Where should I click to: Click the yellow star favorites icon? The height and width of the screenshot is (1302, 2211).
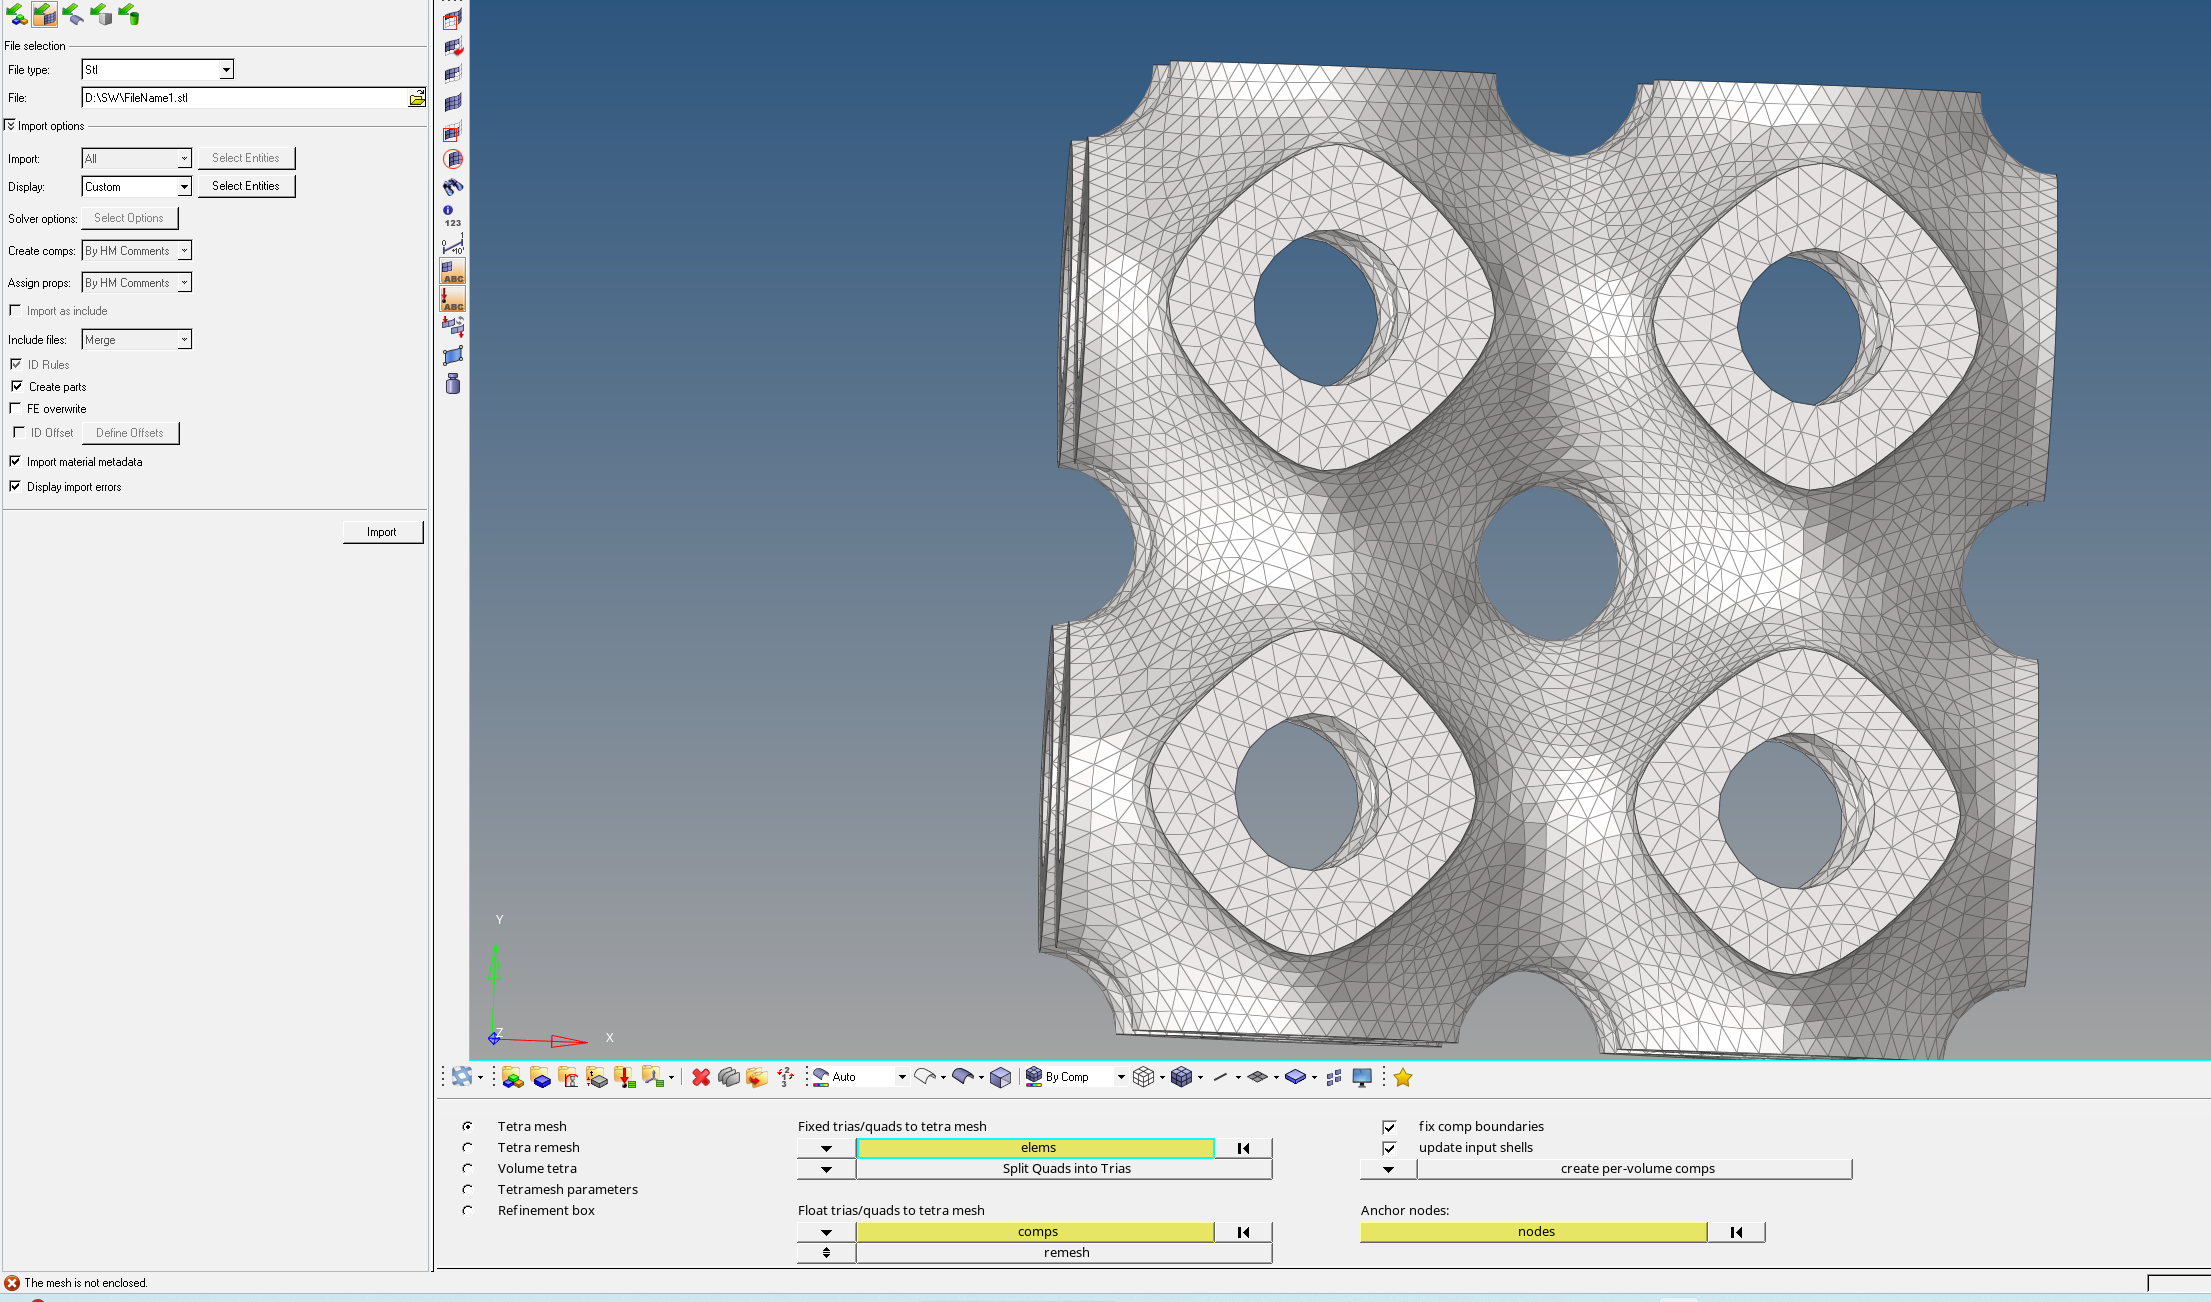tap(1402, 1077)
